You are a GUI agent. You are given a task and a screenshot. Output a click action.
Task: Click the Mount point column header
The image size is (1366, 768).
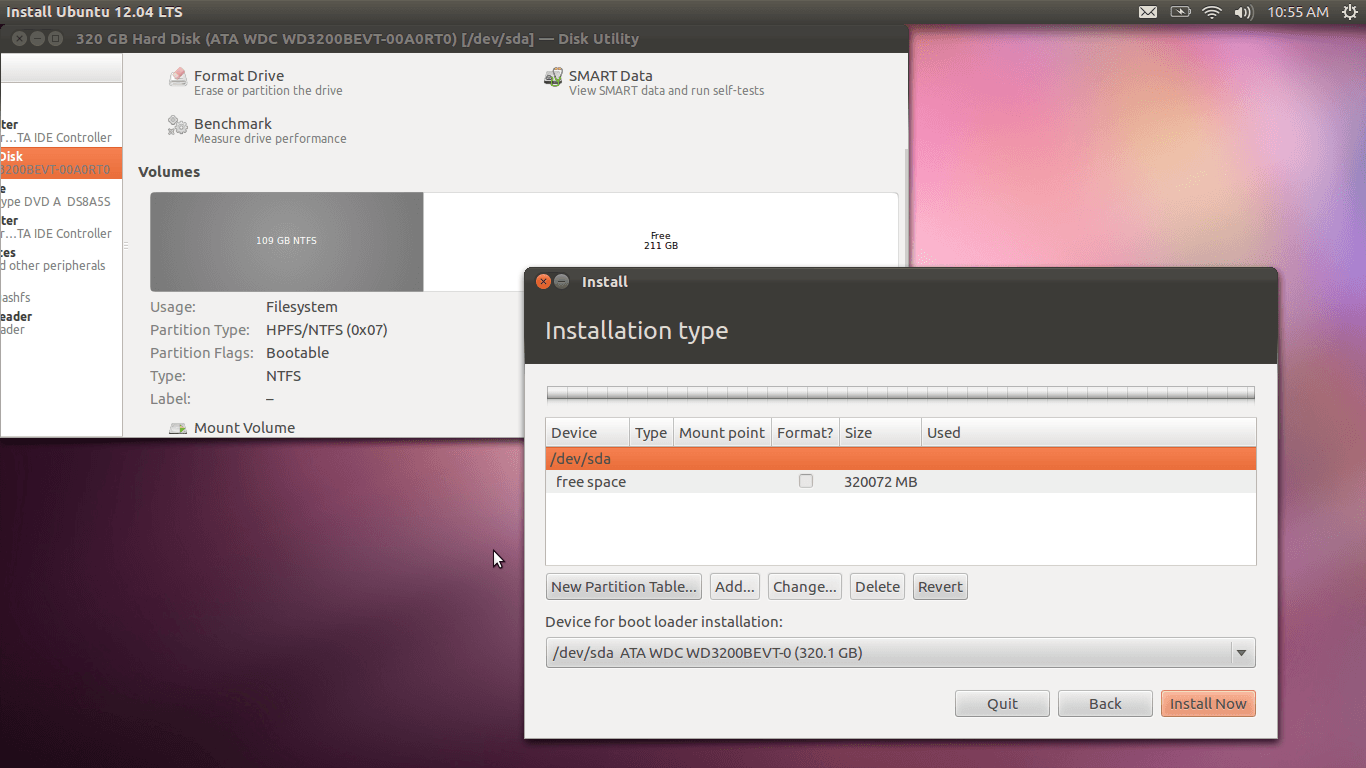(722, 433)
